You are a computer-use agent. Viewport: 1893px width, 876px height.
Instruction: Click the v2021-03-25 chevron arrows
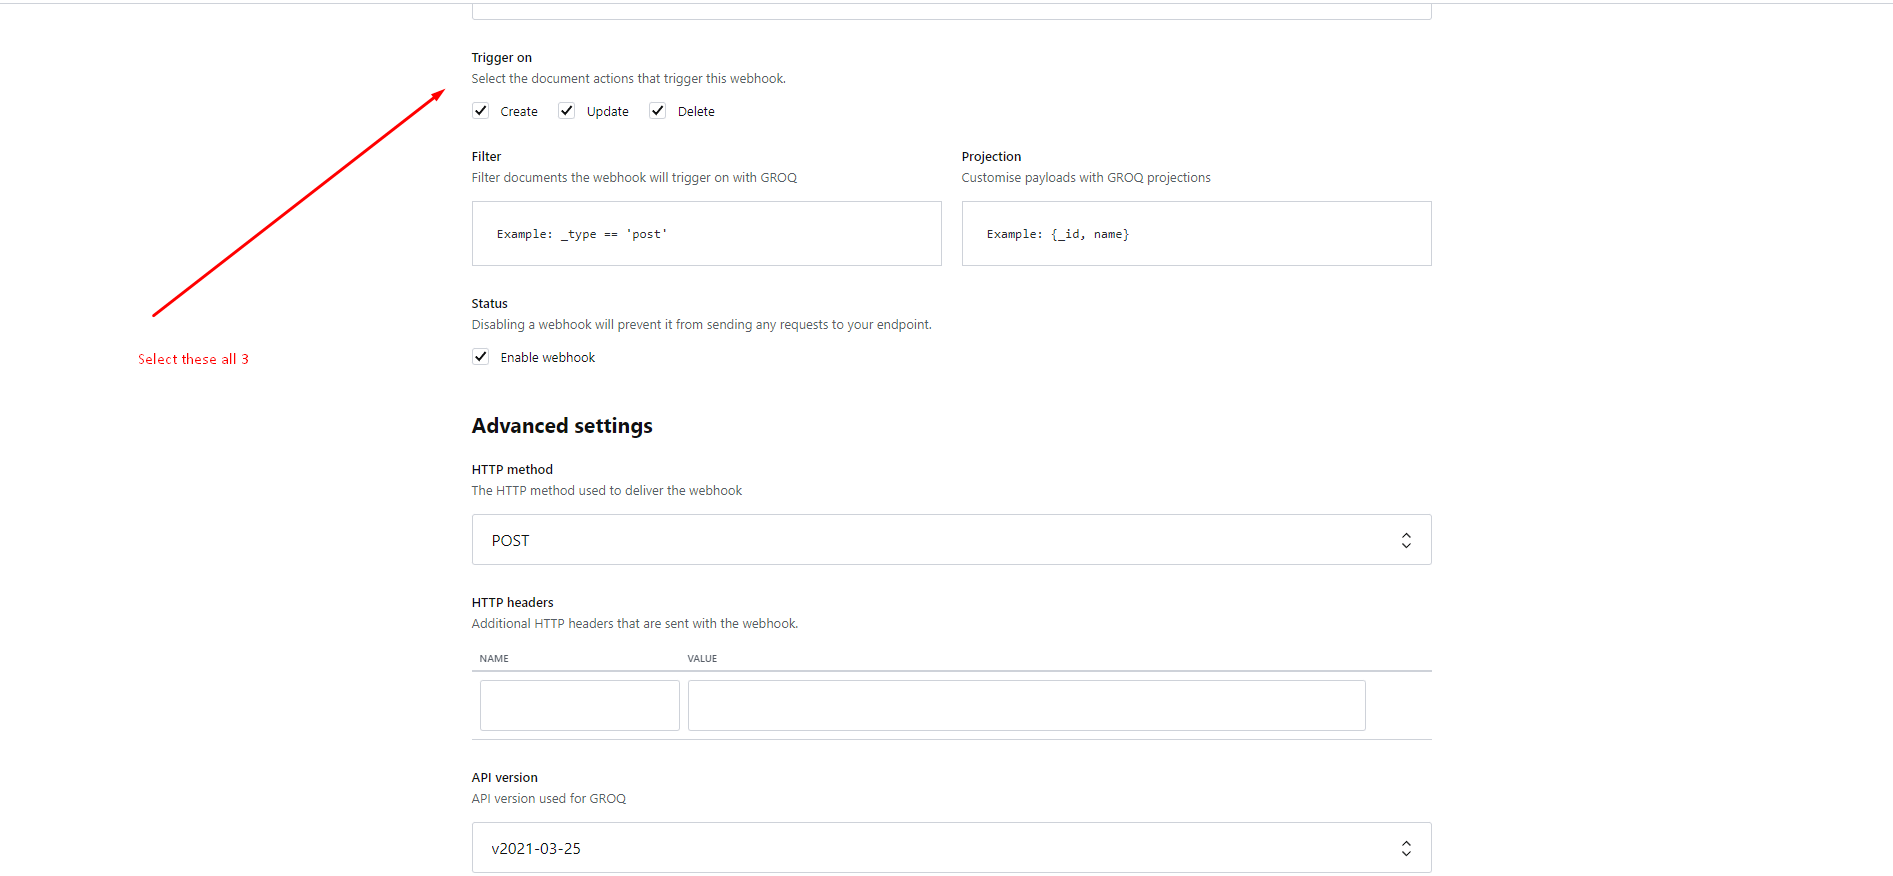coord(1406,848)
